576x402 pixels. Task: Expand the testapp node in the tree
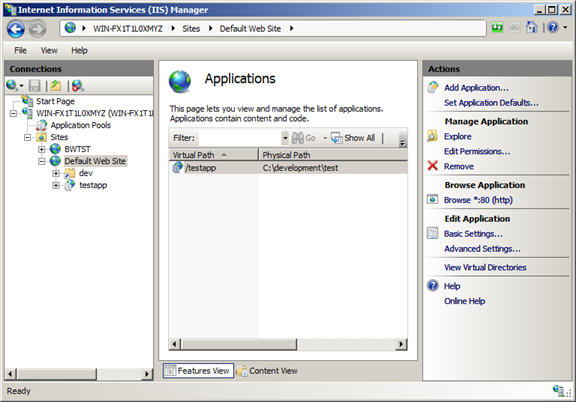(x=56, y=186)
